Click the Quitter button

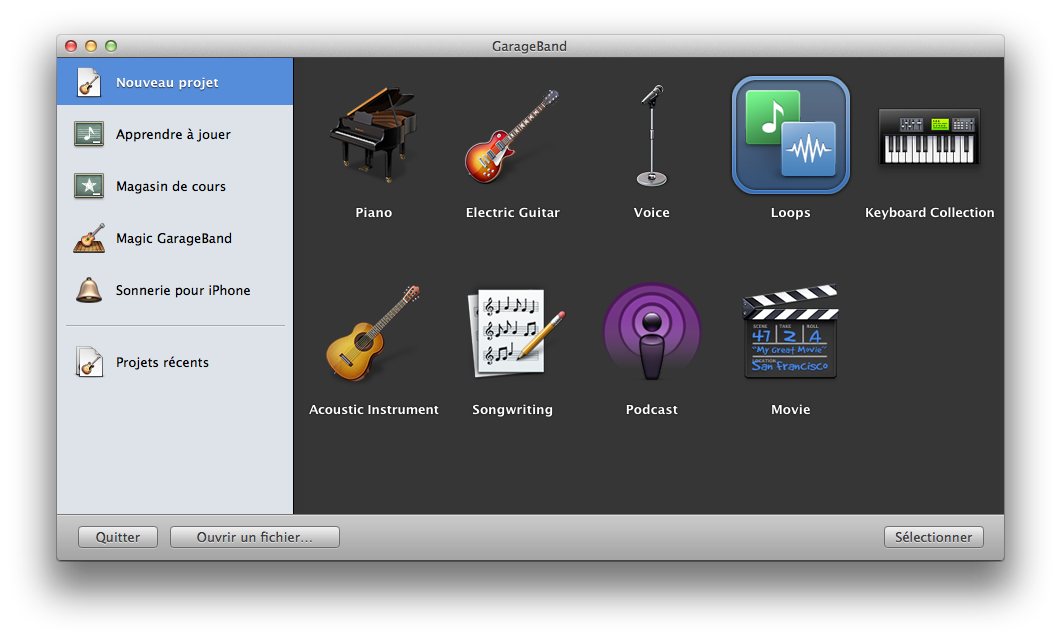(118, 537)
